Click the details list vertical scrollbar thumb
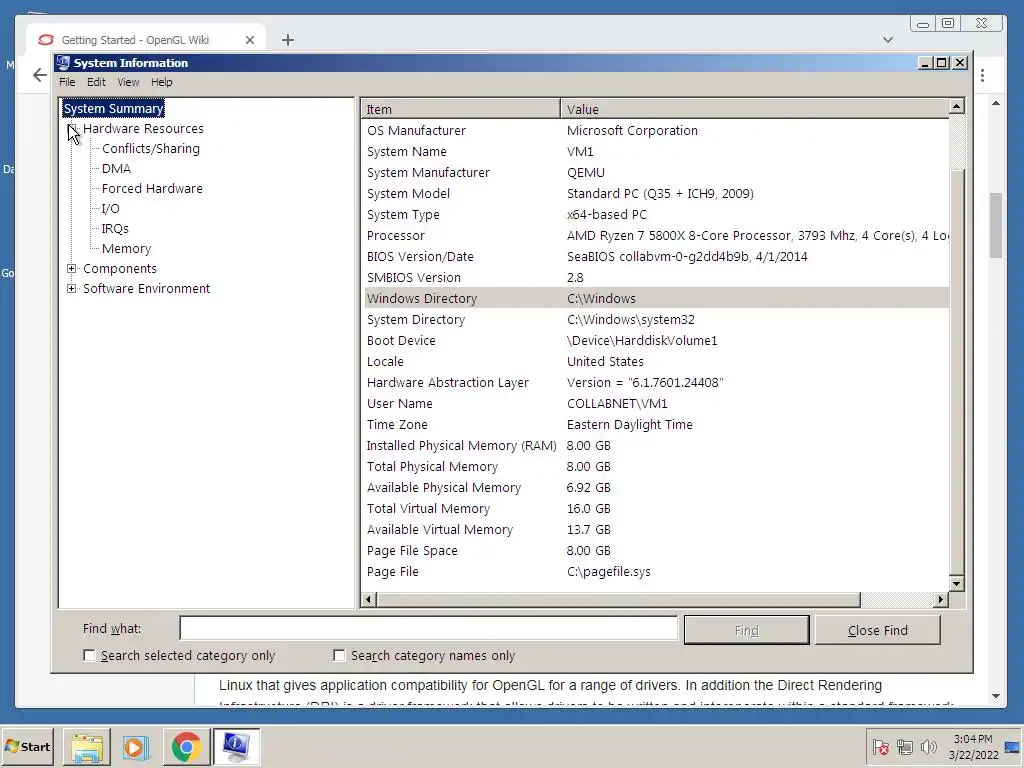 click(957, 372)
